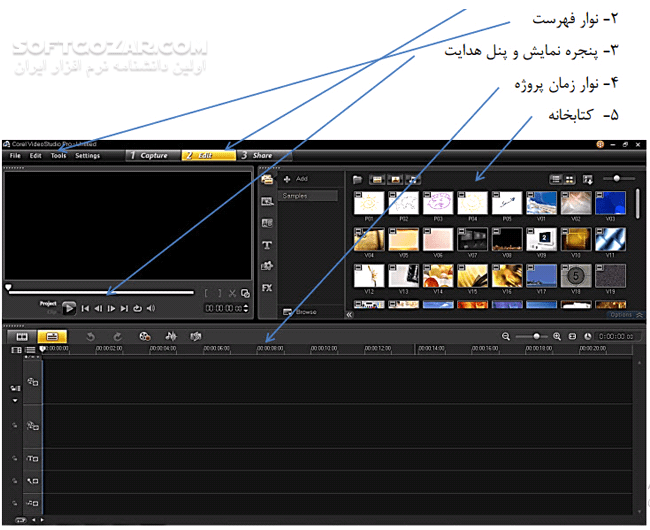
Task: Open the AB Instant Project library icon
Action: click(x=267, y=223)
